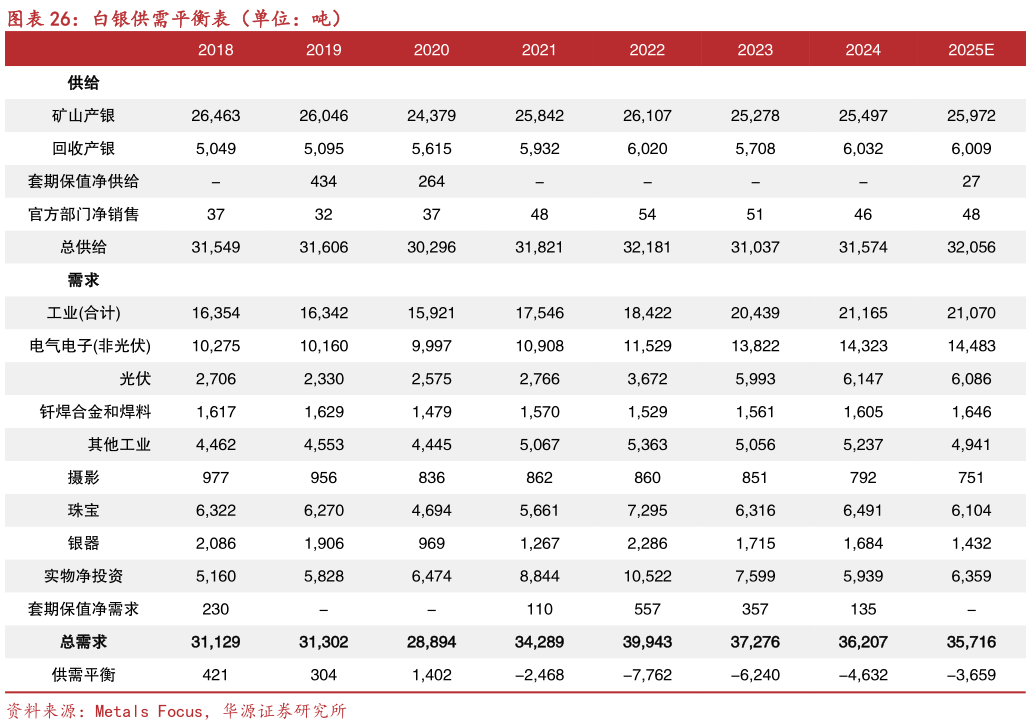
Task: Click the 2018 column header
Action: pos(216,50)
